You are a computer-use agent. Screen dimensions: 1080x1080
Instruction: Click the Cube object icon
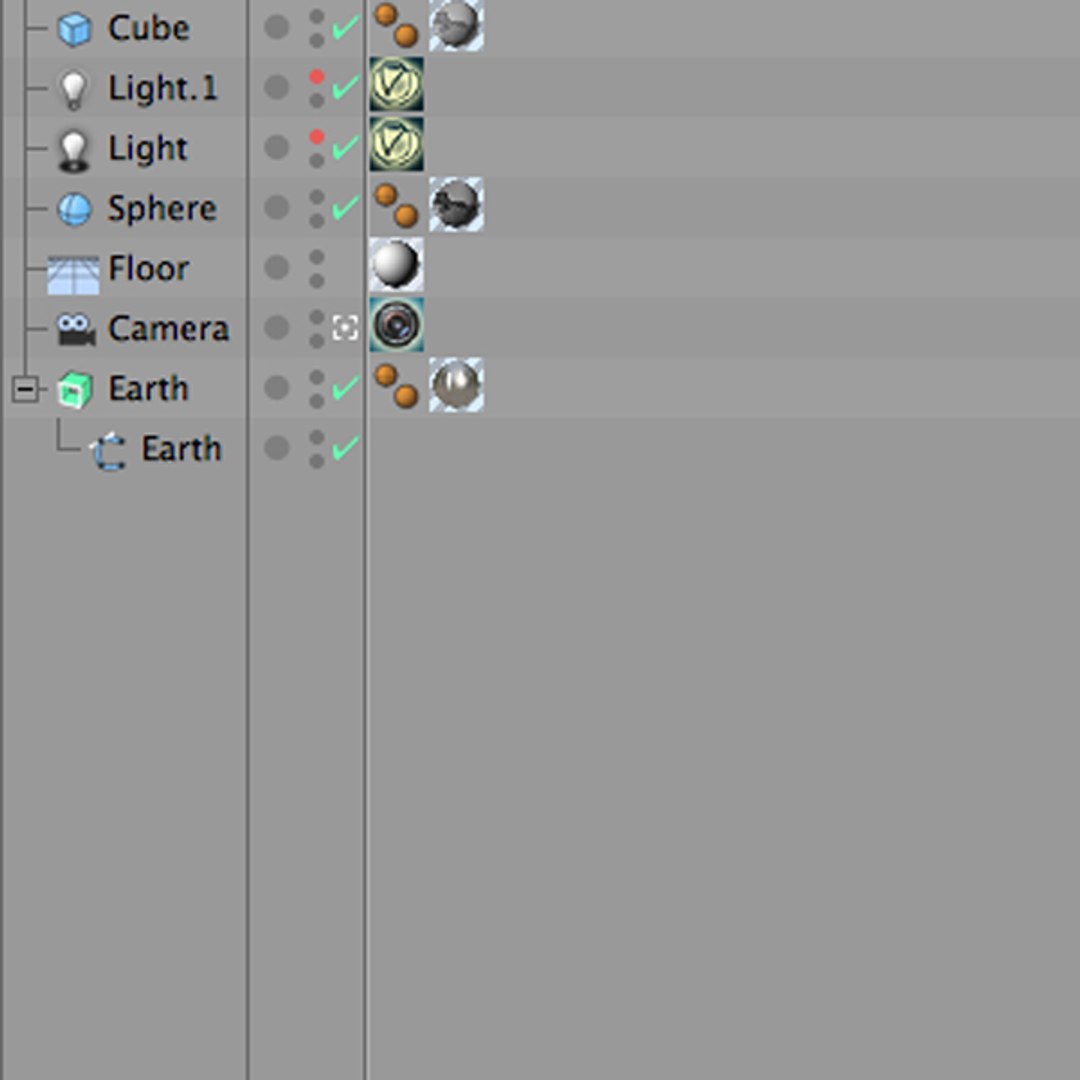74,29
